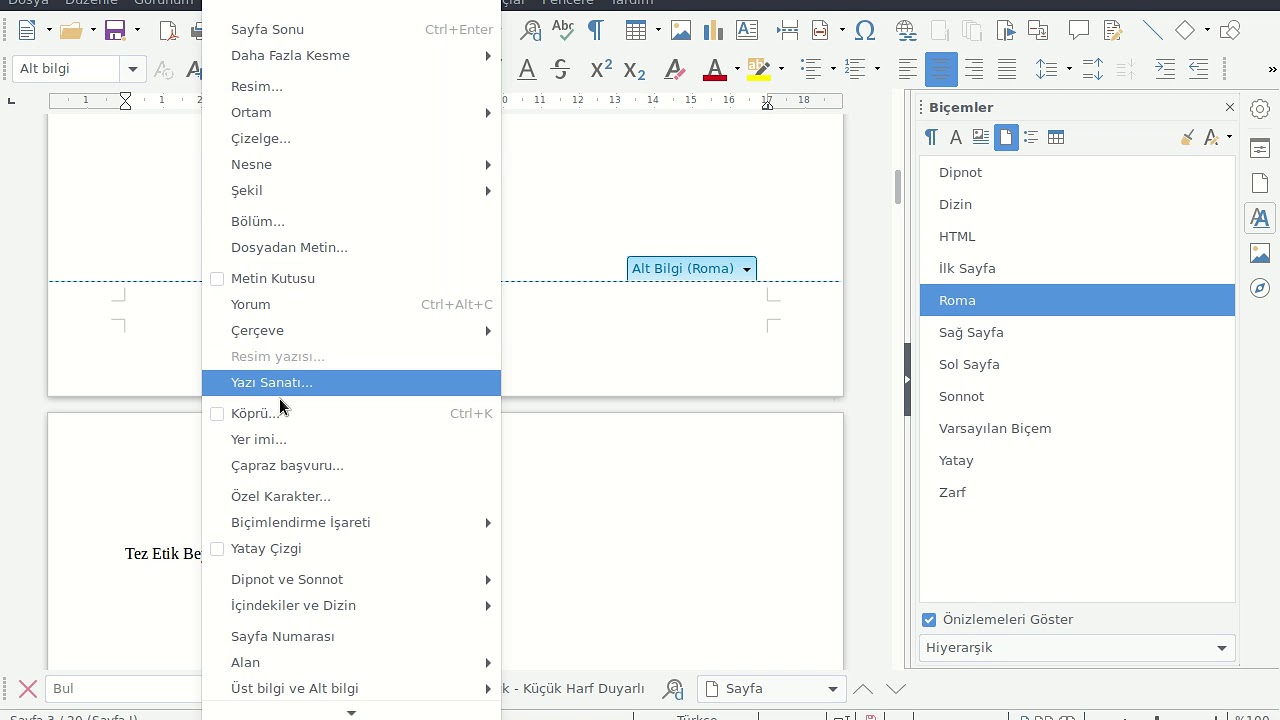Expand Çerçeve submenu
This screenshot has height=720, width=1280.
tap(351, 330)
